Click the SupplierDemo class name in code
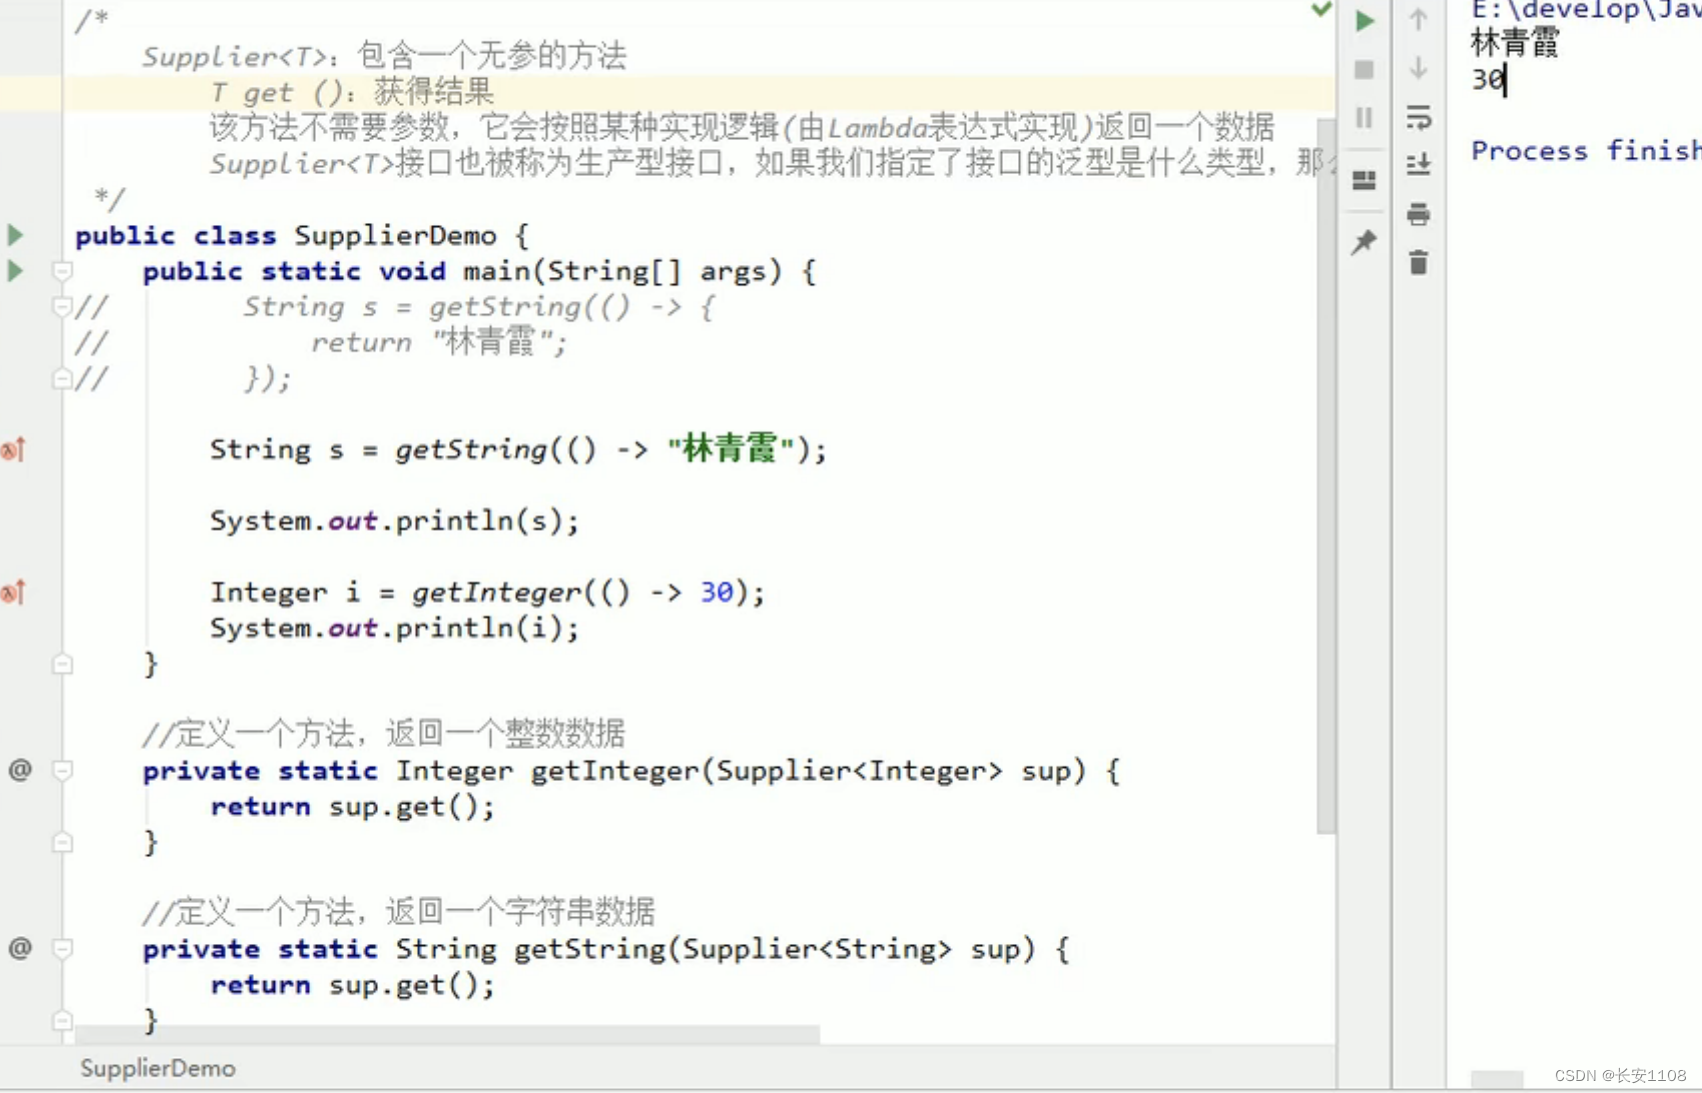The width and height of the screenshot is (1702, 1093). pos(395,236)
